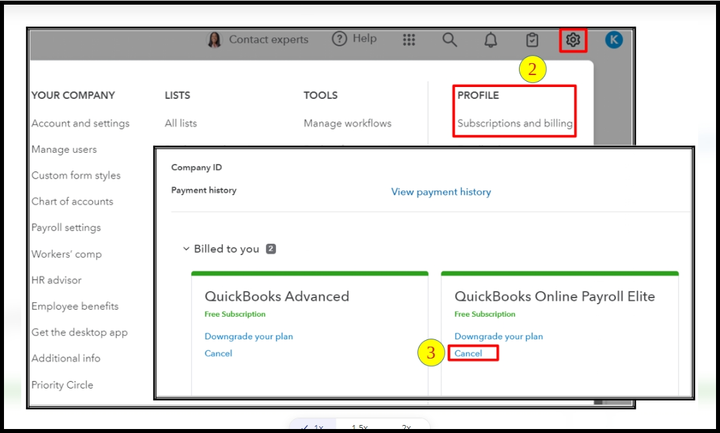The width and height of the screenshot is (720, 433).
Task: Open the notifications bell icon
Action: 490,40
